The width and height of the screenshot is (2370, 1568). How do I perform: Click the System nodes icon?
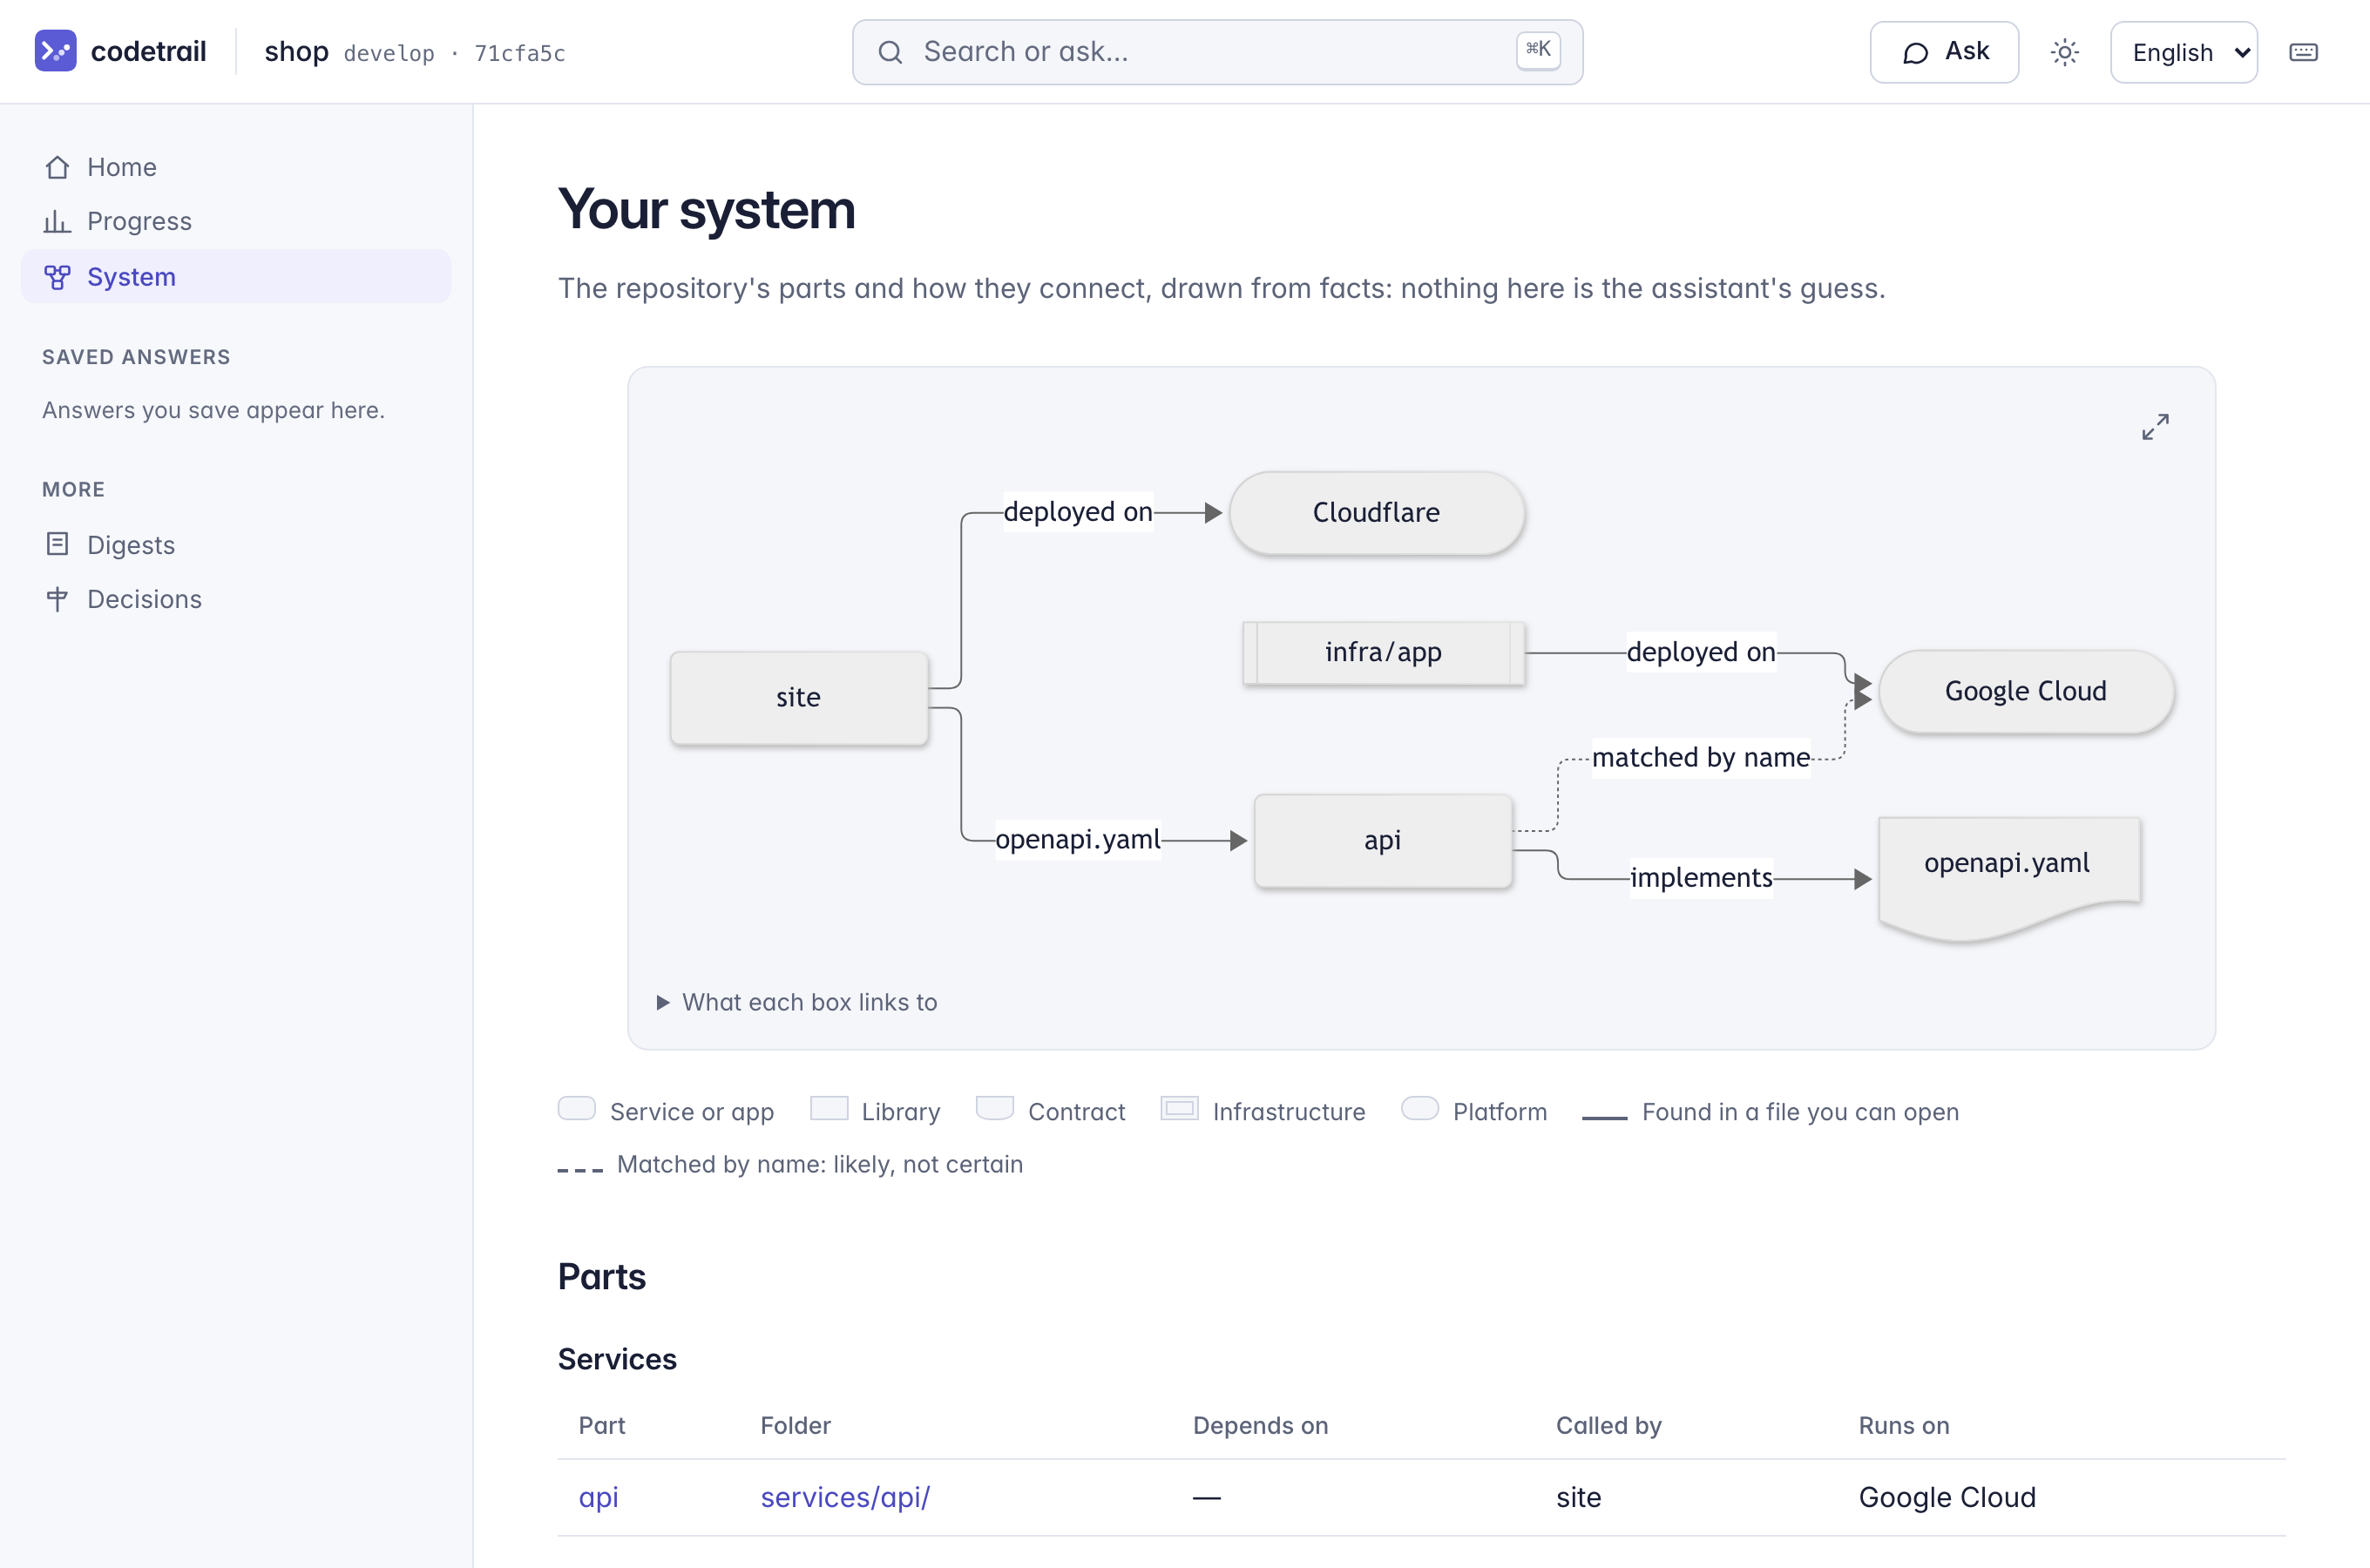pos(57,277)
